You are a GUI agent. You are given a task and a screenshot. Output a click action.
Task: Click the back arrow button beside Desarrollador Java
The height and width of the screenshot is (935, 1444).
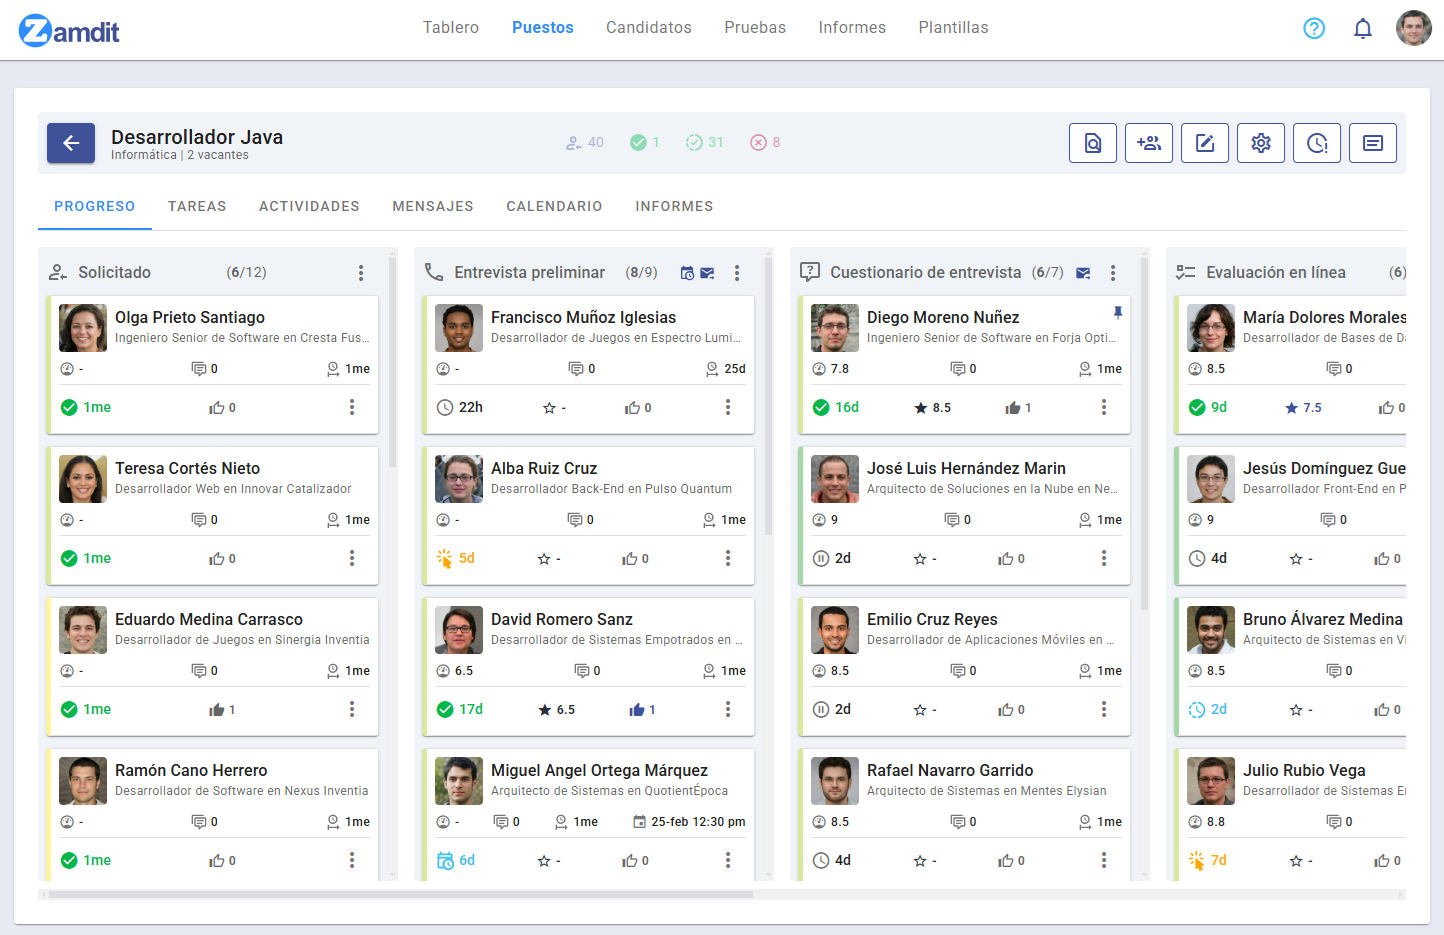click(71, 143)
